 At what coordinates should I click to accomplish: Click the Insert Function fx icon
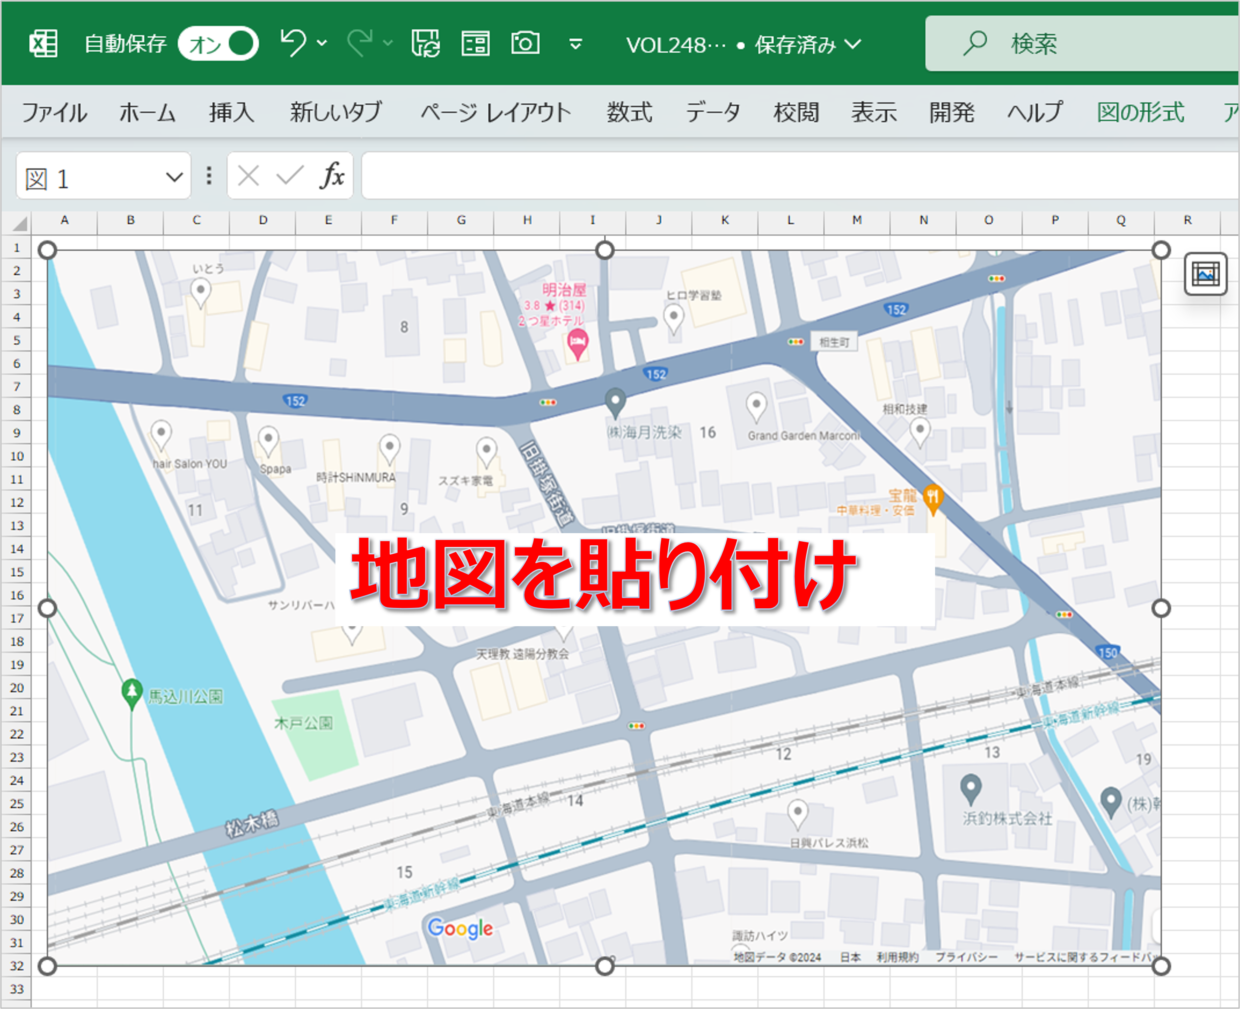(x=330, y=175)
